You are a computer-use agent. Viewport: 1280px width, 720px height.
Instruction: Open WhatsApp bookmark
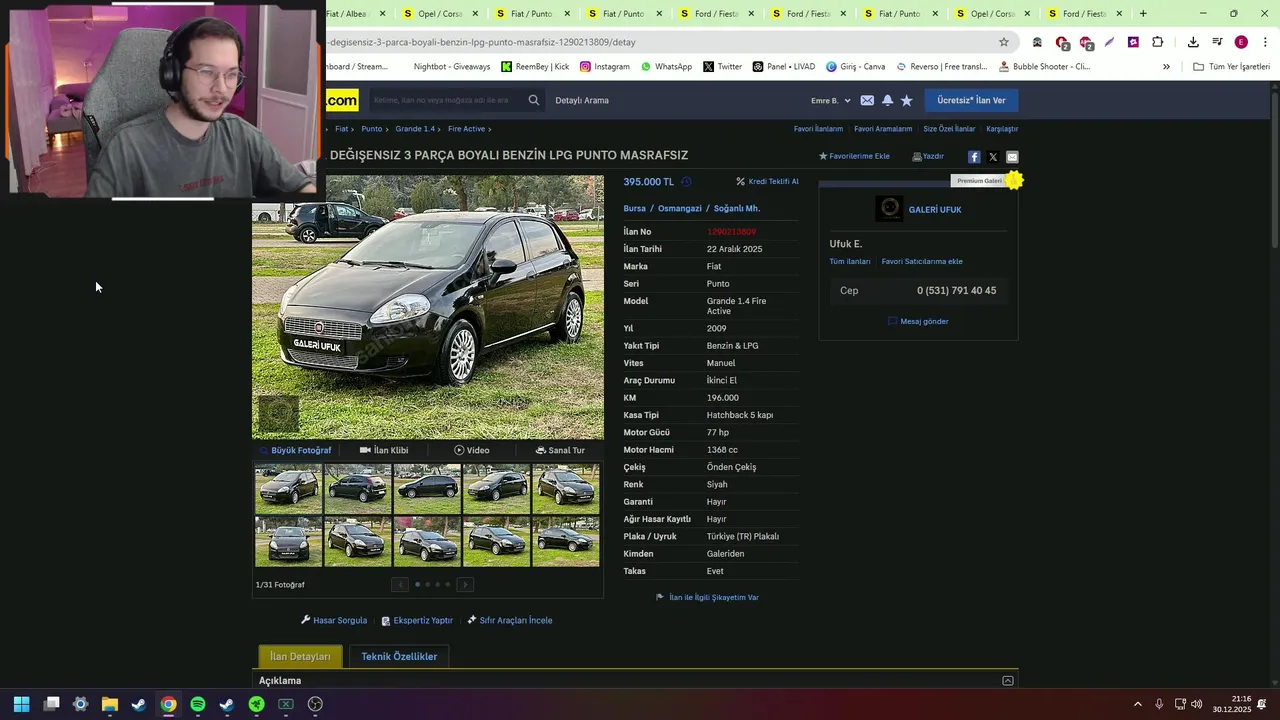pos(666,67)
